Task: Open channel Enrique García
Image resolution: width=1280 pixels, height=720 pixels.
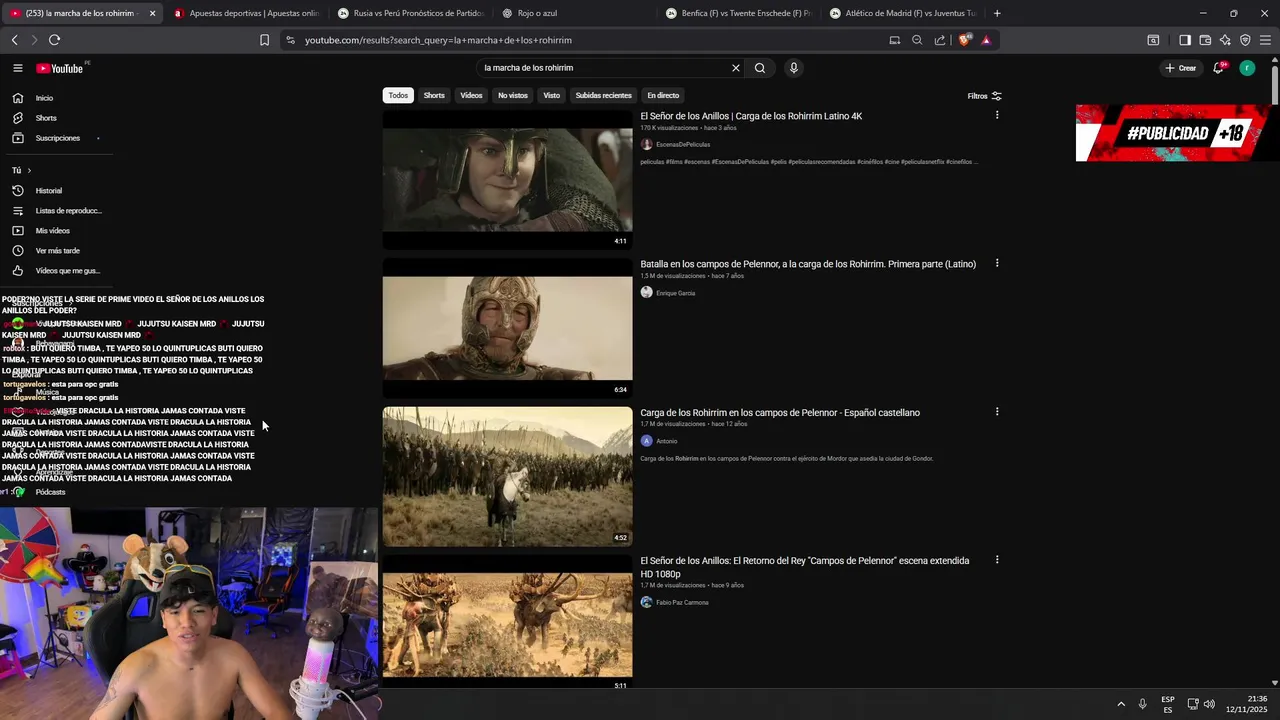Action: [x=675, y=293]
